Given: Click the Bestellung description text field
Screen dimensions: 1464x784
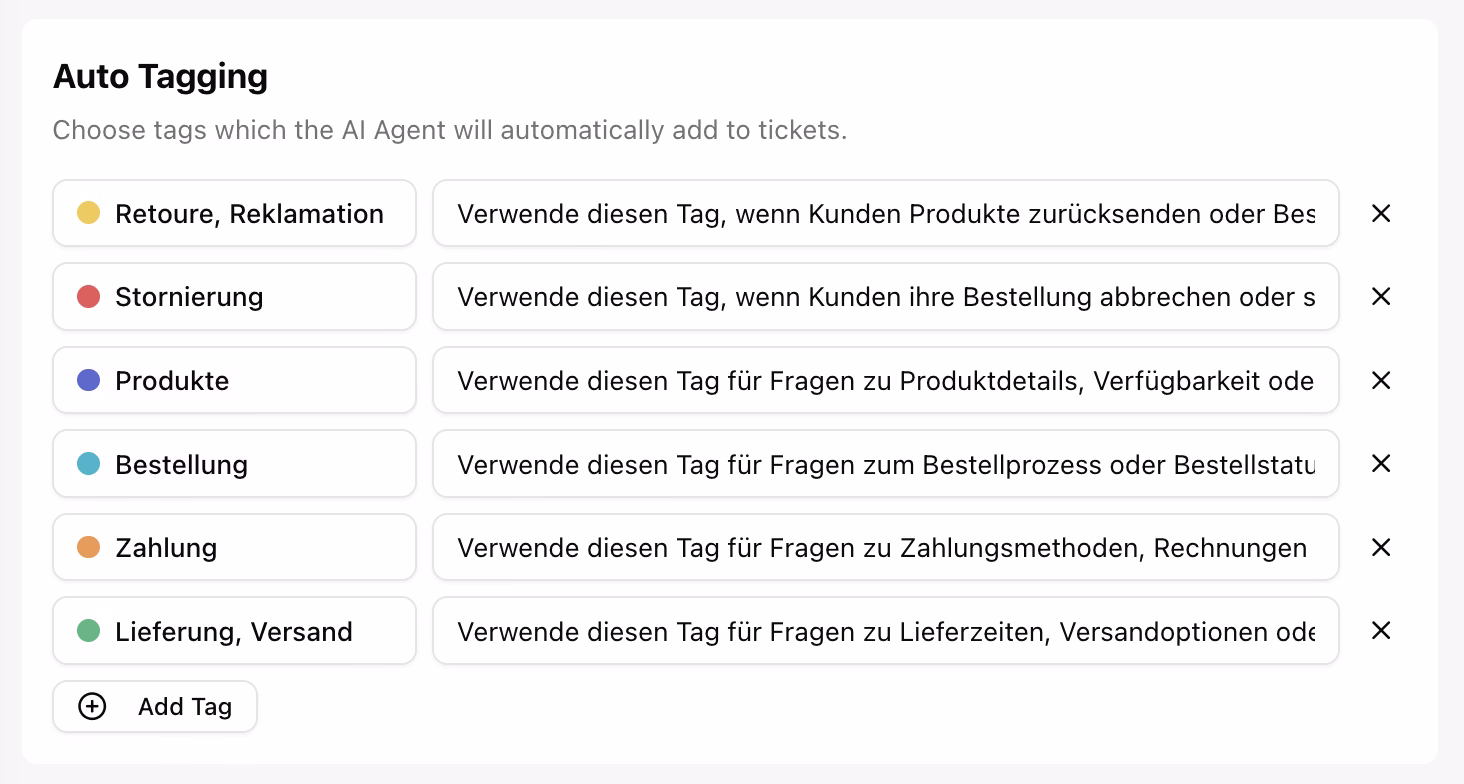Looking at the screenshot, I should coord(885,464).
